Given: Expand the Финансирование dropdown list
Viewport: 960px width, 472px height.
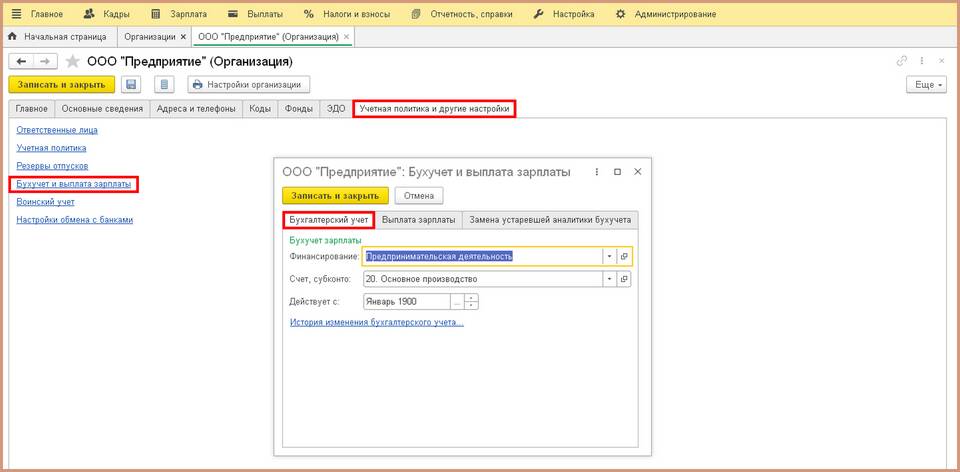Looking at the screenshot, I should tap(608, 256).
